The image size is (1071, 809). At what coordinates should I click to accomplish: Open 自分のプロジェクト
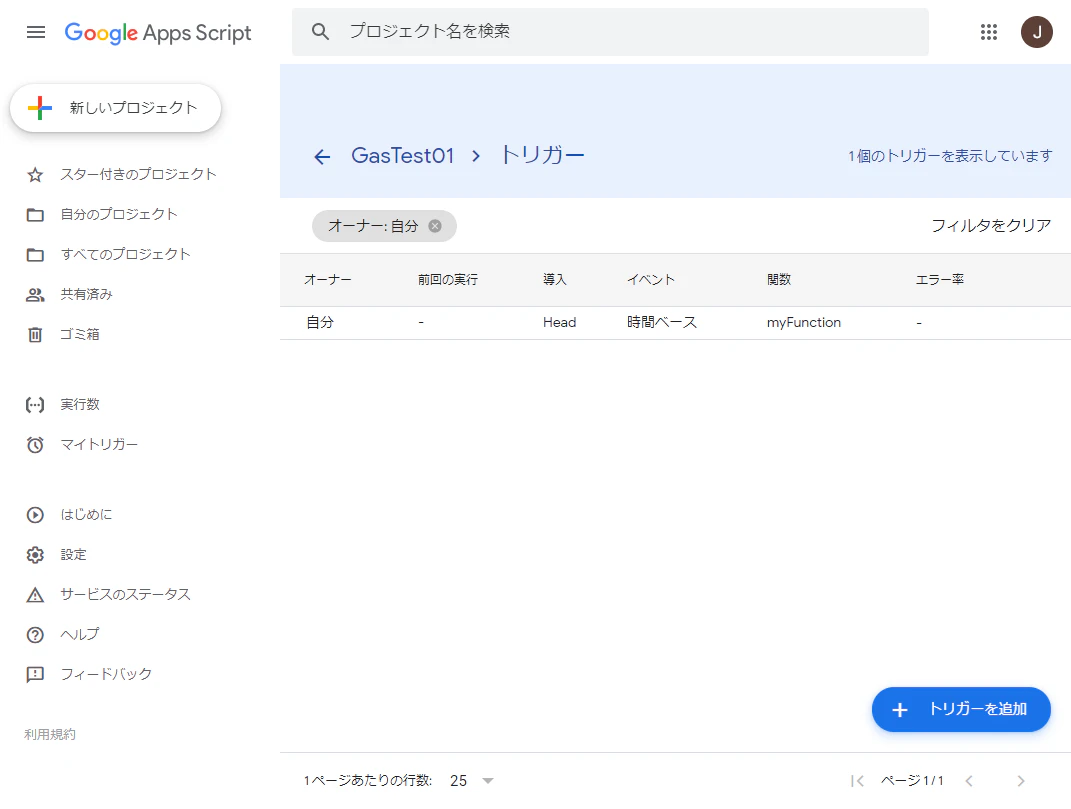click(119, 215)
